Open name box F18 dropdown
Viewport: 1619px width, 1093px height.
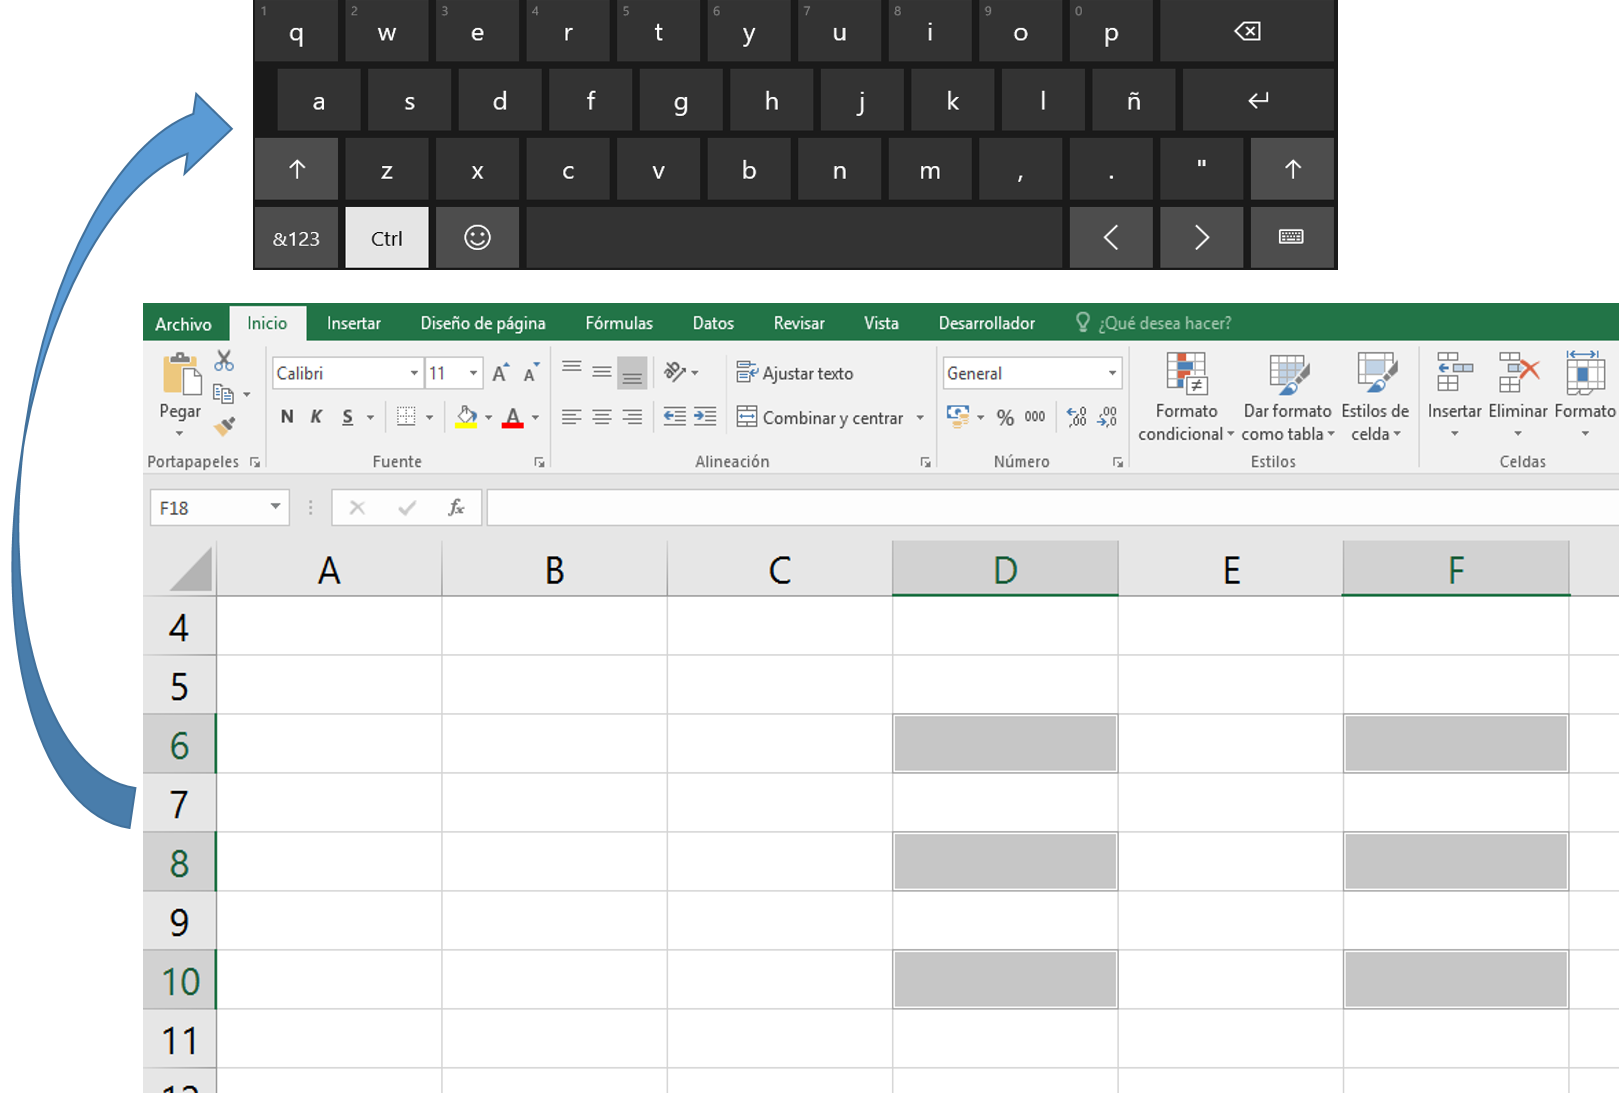tap(275, 507)
